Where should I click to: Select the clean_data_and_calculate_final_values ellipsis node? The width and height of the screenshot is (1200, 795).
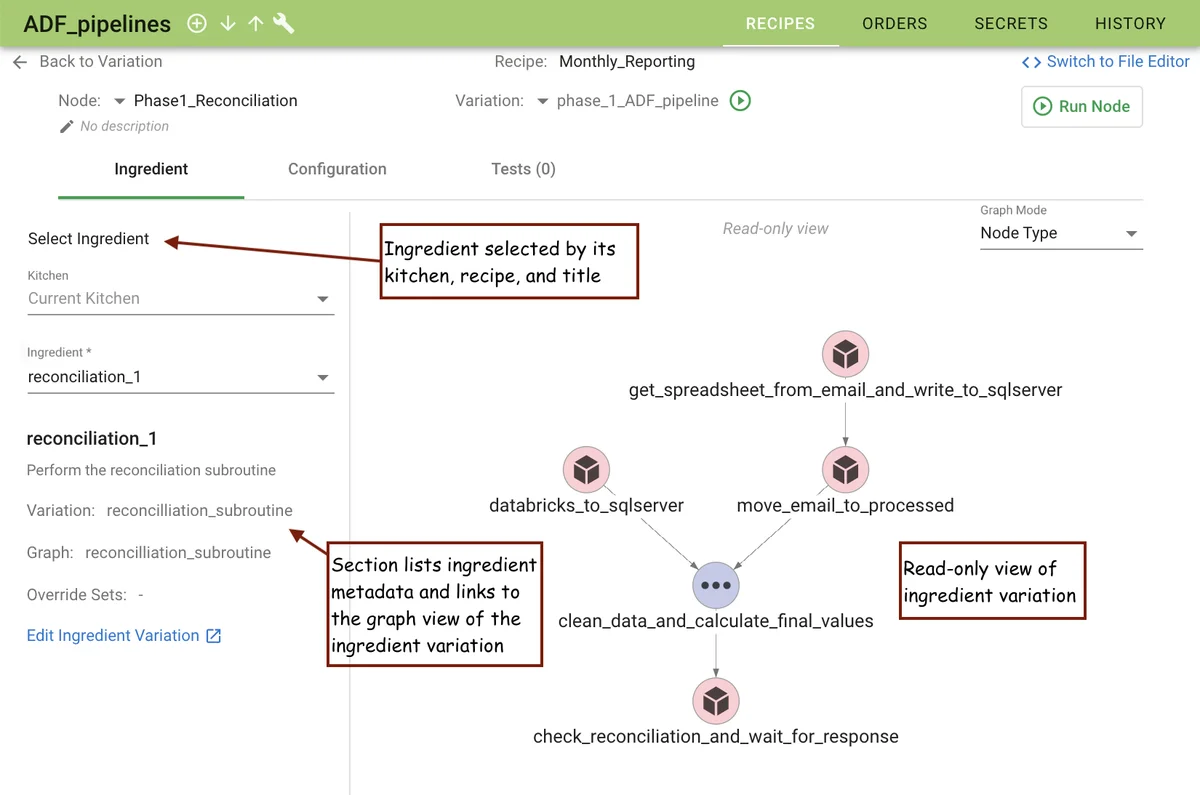pyautogui.click(x=716, y=585)
